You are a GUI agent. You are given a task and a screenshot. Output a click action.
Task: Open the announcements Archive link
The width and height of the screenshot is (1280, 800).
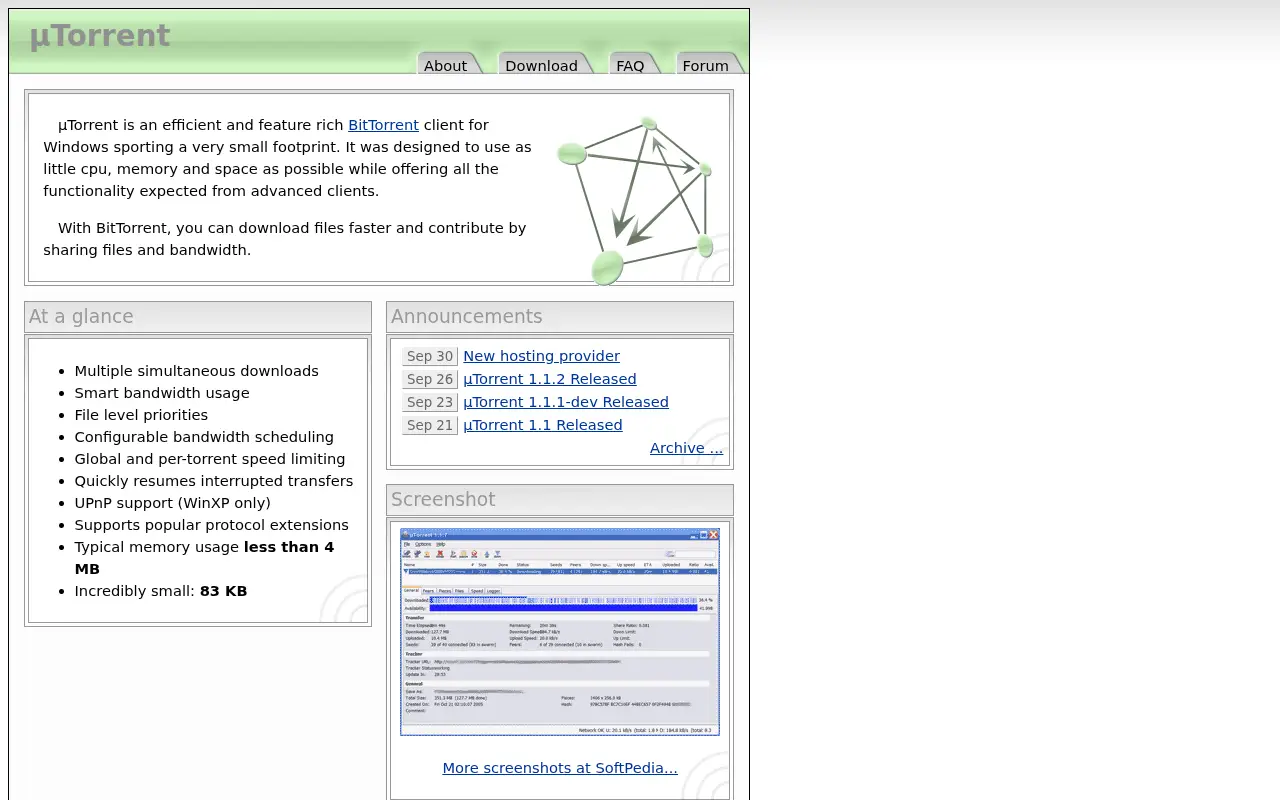click(x=686, y=448)
